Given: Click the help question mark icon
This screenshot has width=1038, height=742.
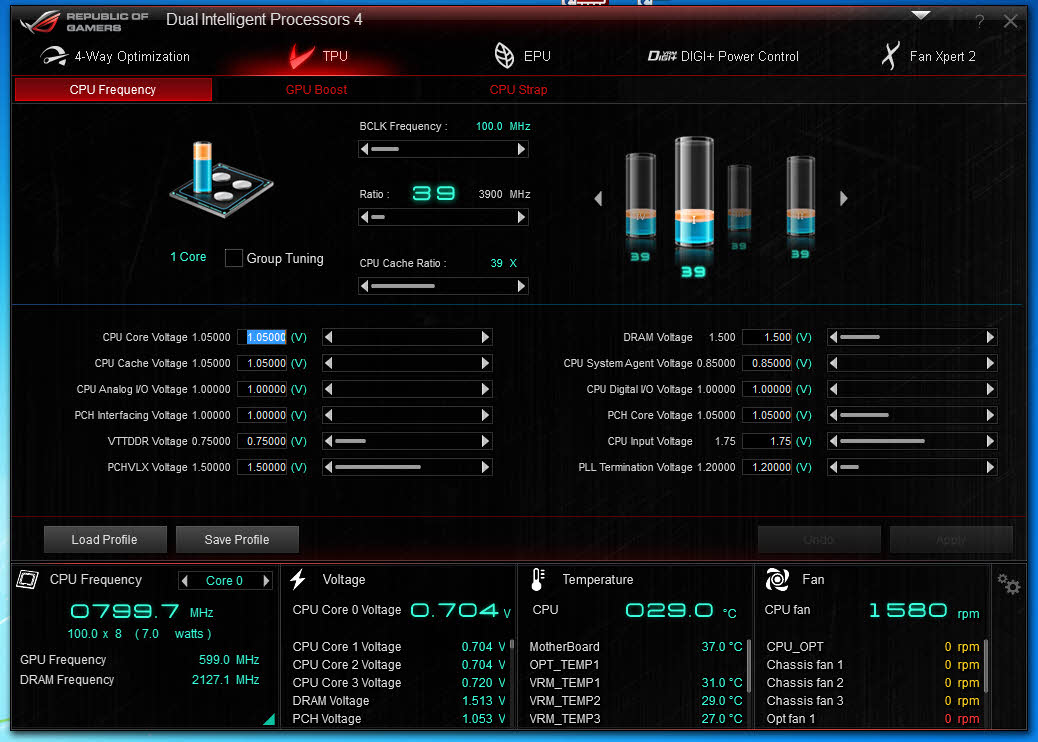Looking at the screenshot, I should (x=980, y=21).
